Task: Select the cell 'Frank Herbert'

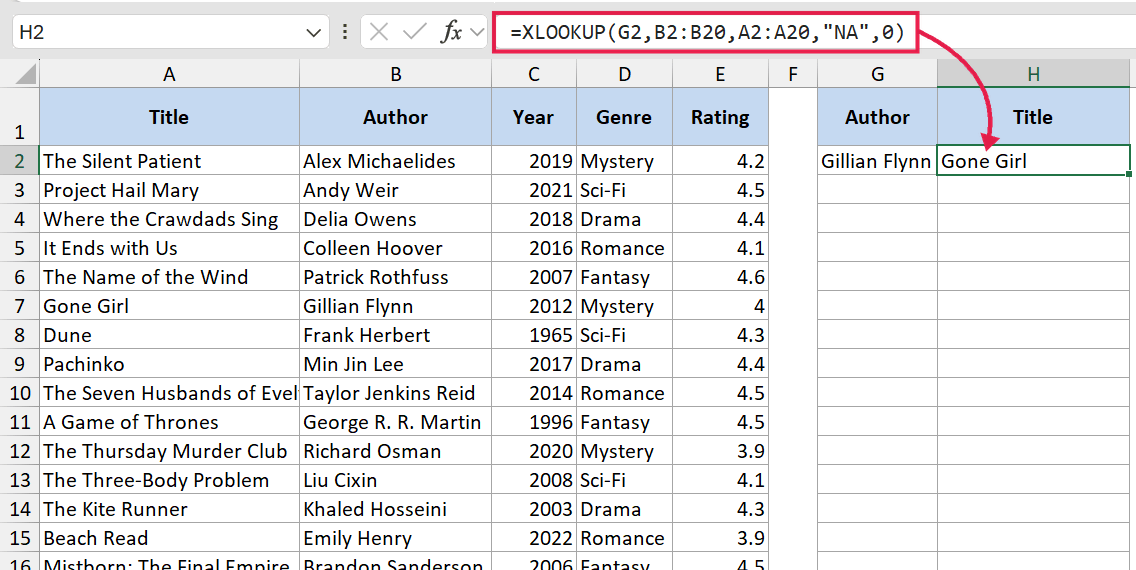Action: coord(396,335)
